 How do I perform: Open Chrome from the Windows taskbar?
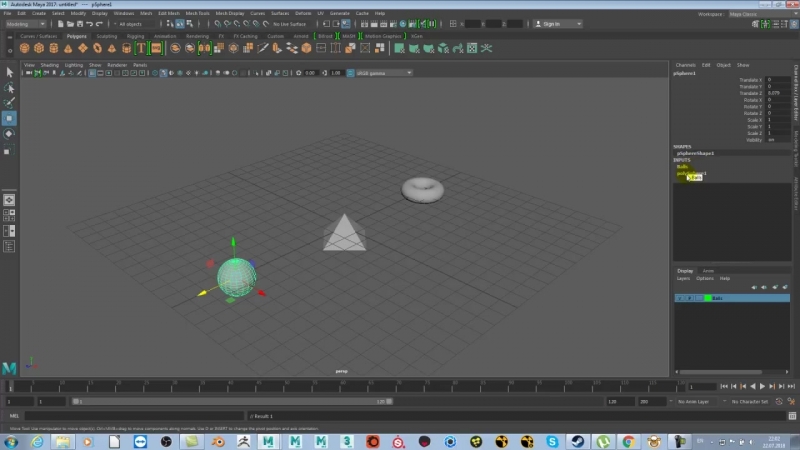627,441
